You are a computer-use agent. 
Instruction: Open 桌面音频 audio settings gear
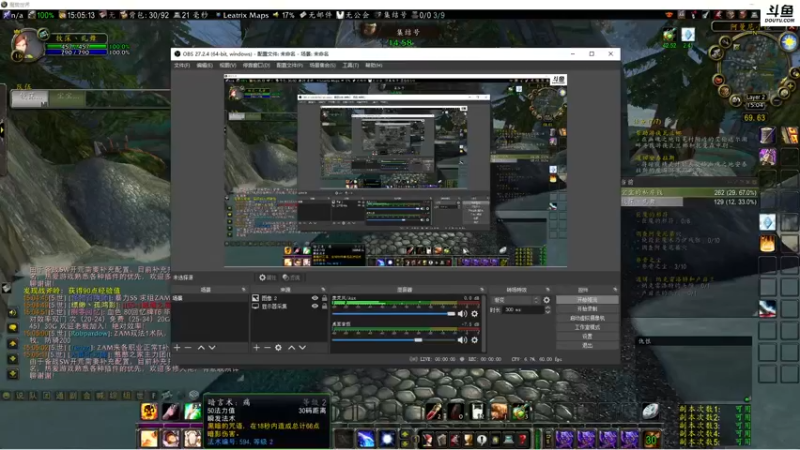tap(474, 340)
